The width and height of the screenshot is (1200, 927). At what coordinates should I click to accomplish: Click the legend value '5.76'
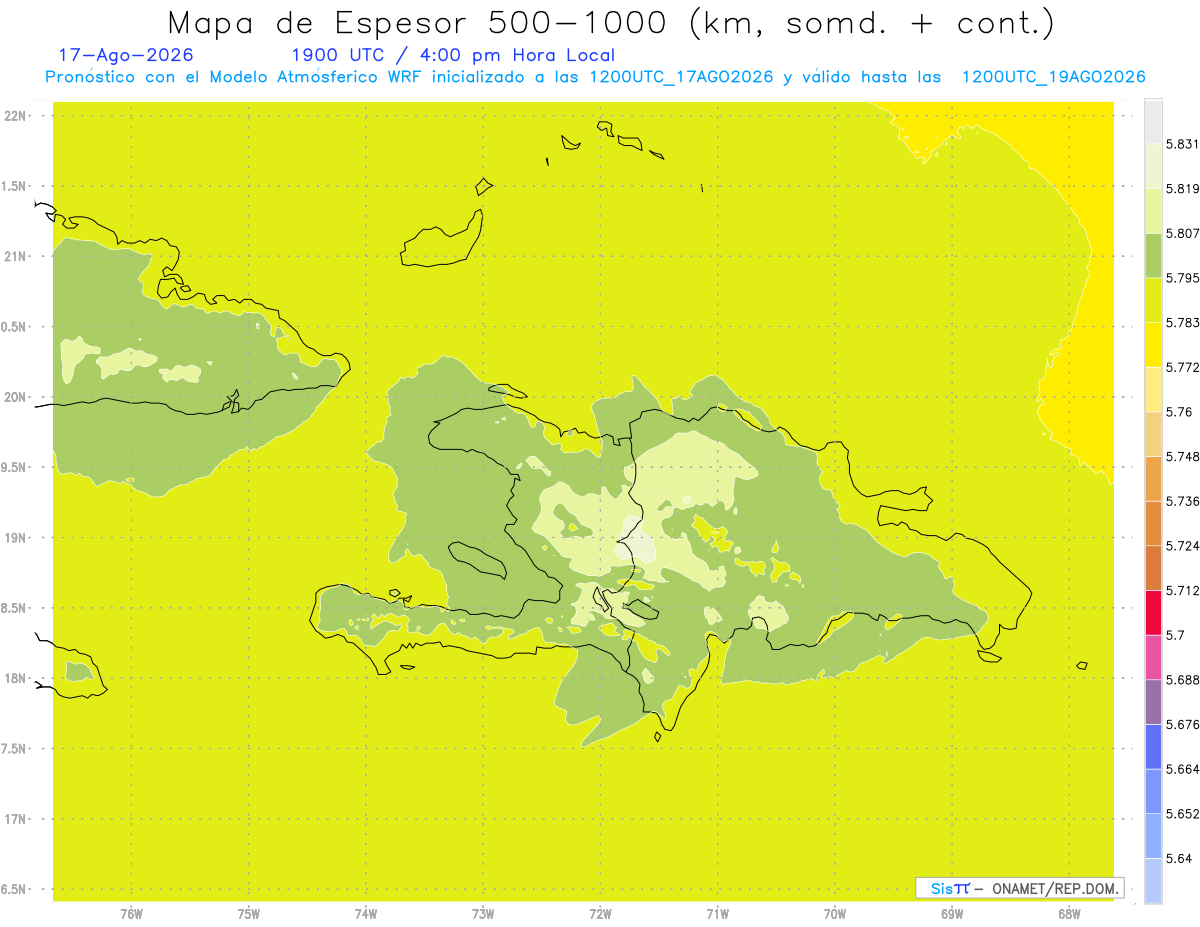[x=1179, y=412]
